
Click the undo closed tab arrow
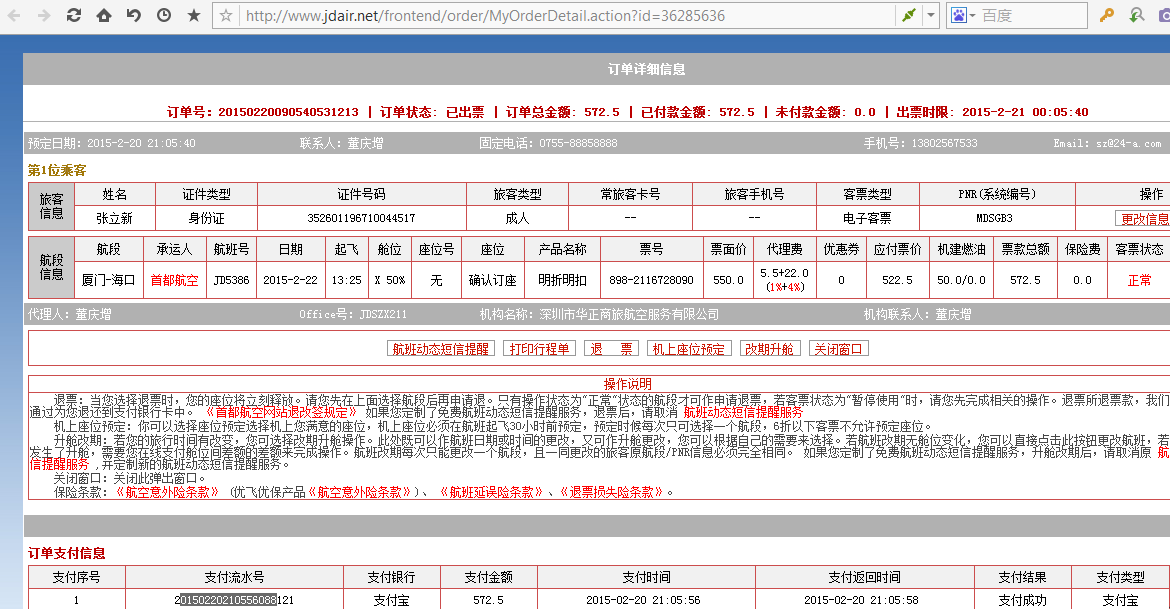[x=134, y=15]
